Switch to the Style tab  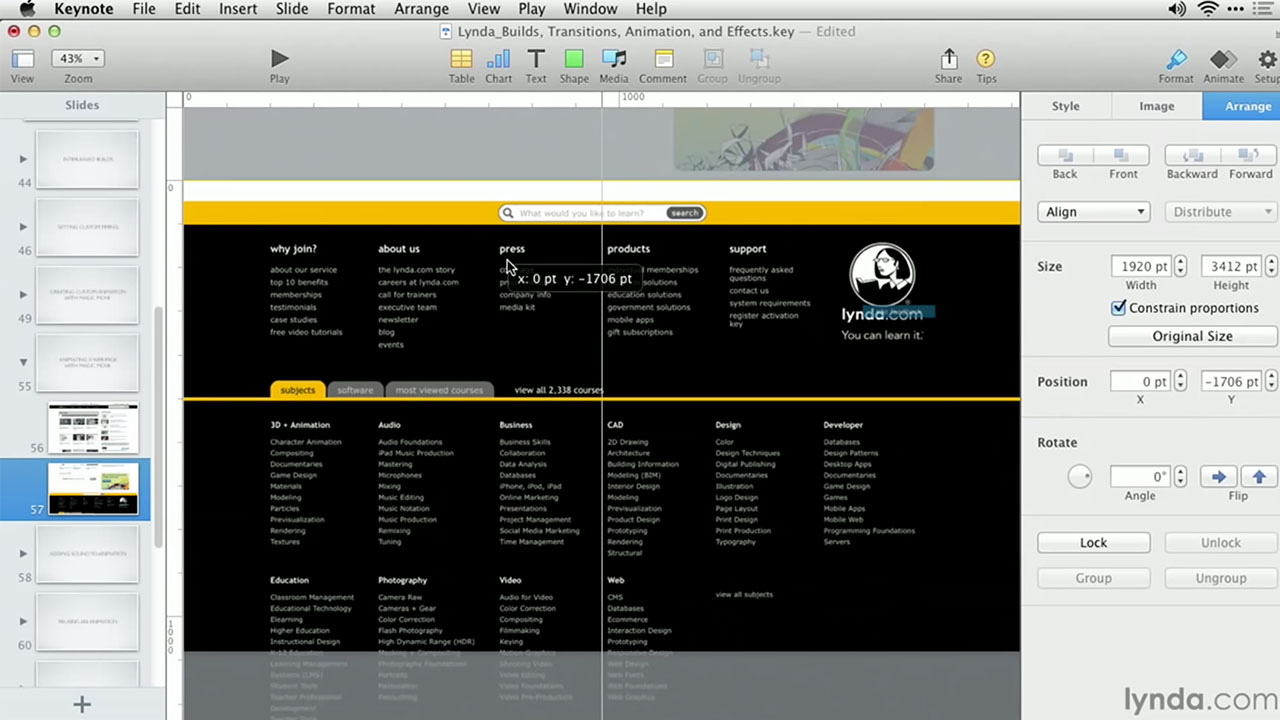click(x=1066, y=106)
